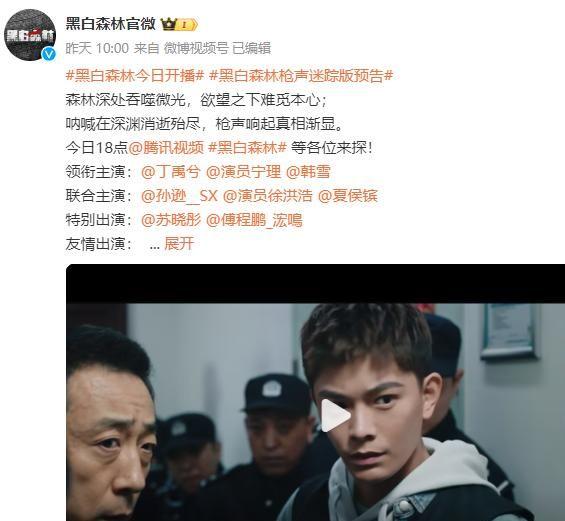The image size is (565, 521).
Task: Open hashtag #黑白森林今日开播#
Action: tap(135, 76)
